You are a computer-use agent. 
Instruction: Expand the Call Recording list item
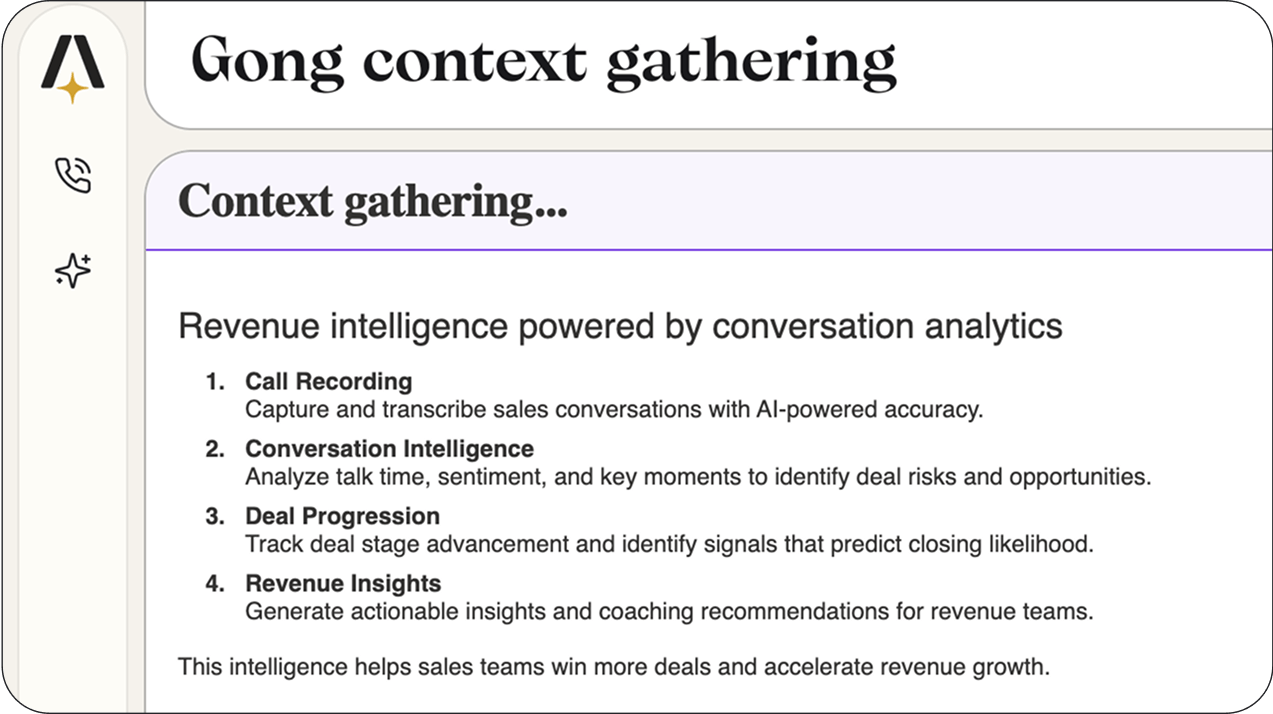point(329,381)
